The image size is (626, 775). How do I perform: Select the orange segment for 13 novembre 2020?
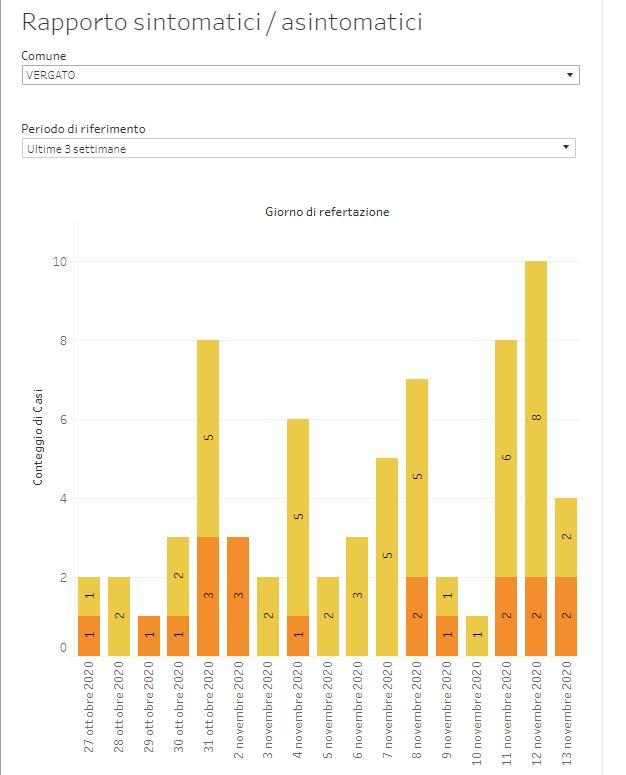coord(566,616)
